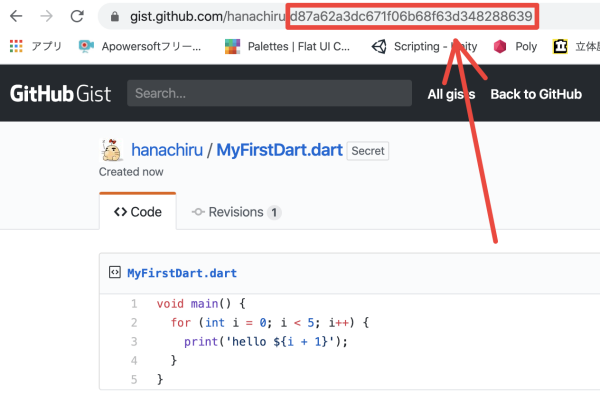Select the Code tab

pos(138,212)
